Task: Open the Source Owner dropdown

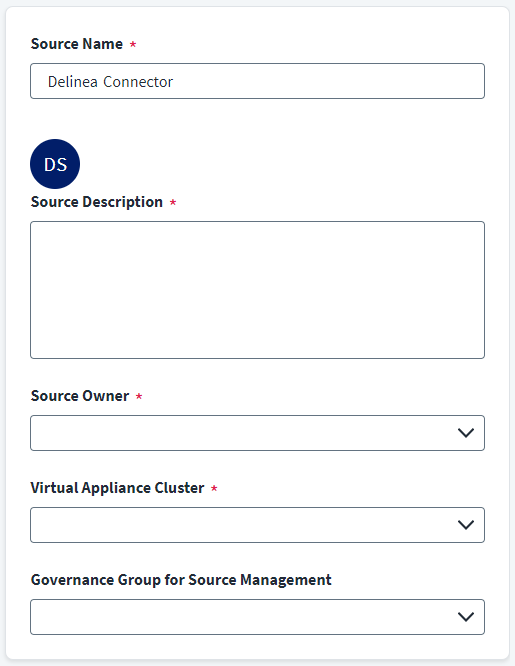Action: pos(258,433)
